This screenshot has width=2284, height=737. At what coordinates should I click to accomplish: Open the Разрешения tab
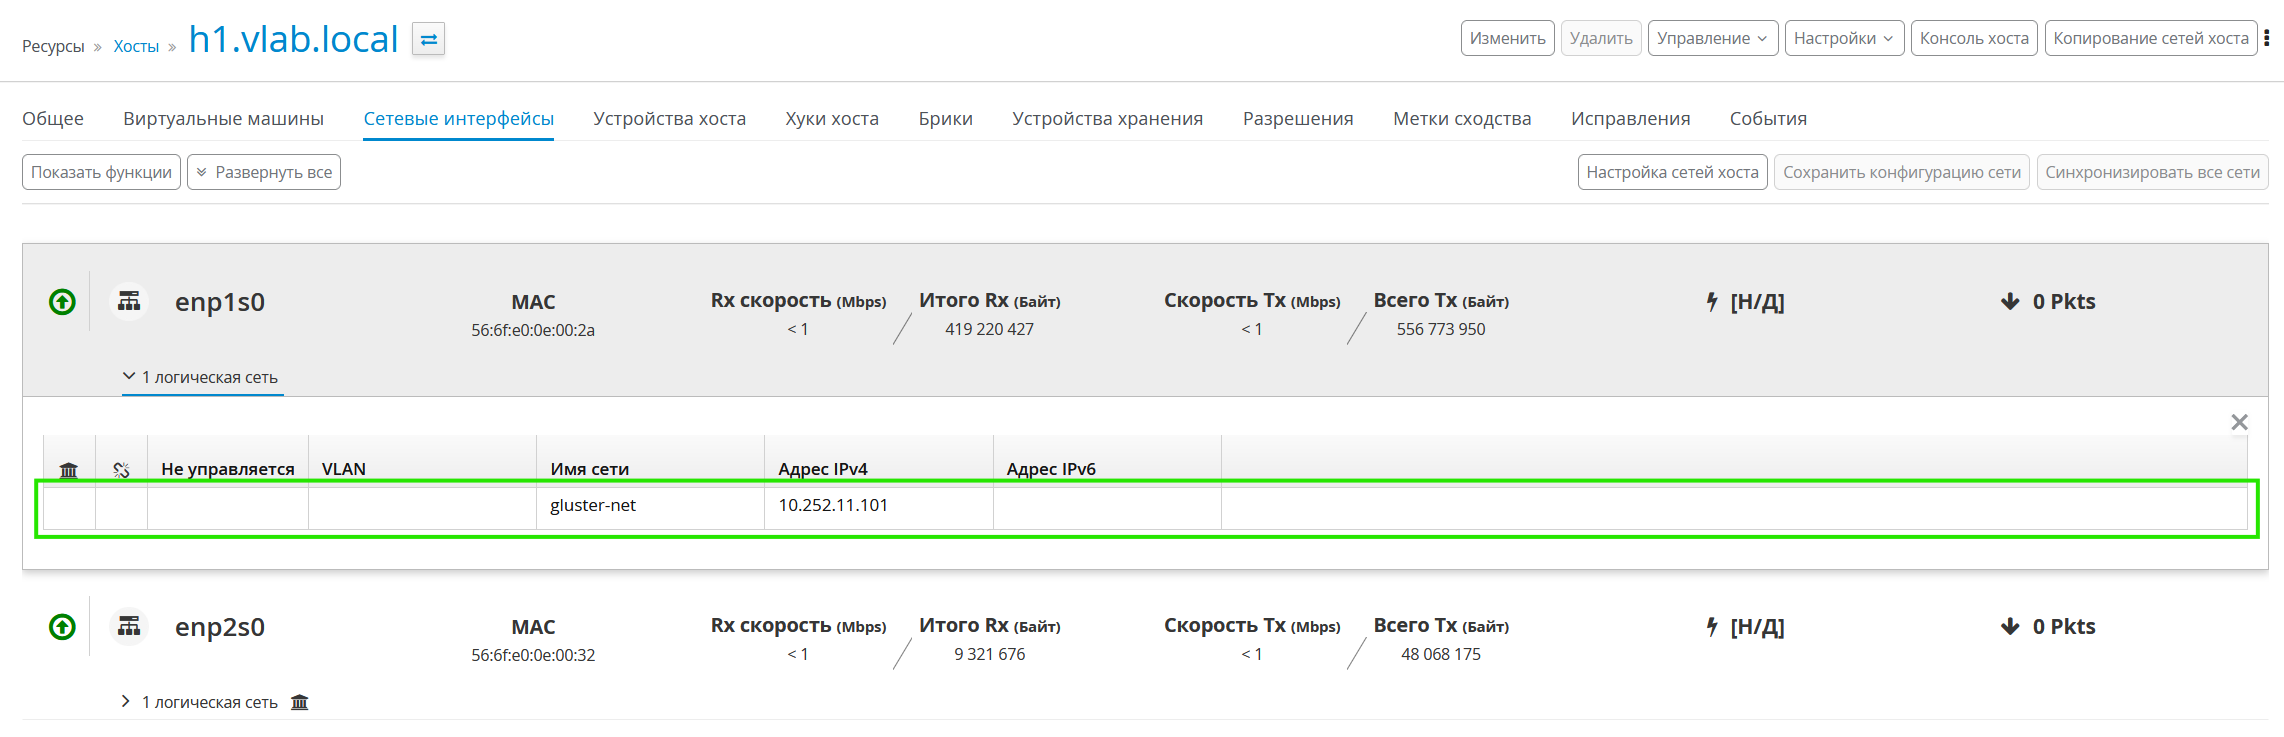click(1298, 118)
